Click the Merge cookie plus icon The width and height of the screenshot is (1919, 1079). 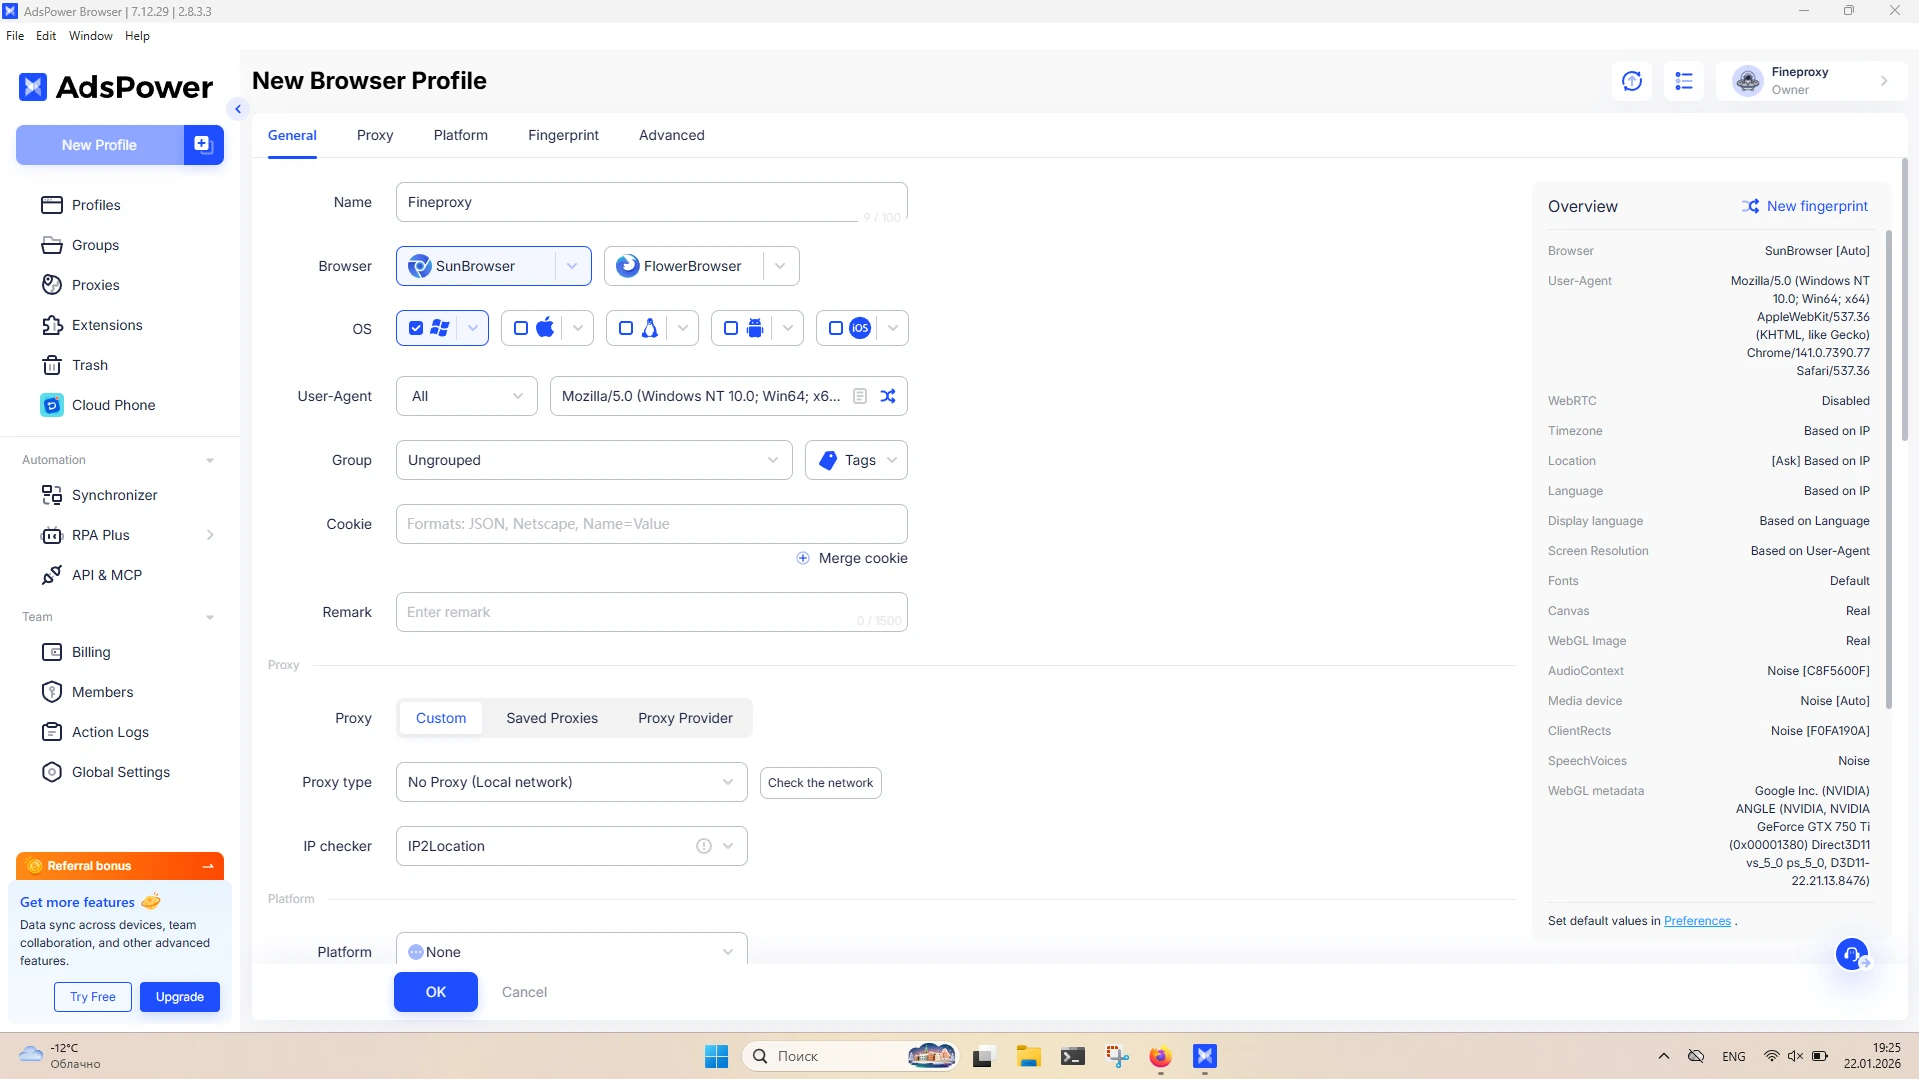(x=803, y=558)
